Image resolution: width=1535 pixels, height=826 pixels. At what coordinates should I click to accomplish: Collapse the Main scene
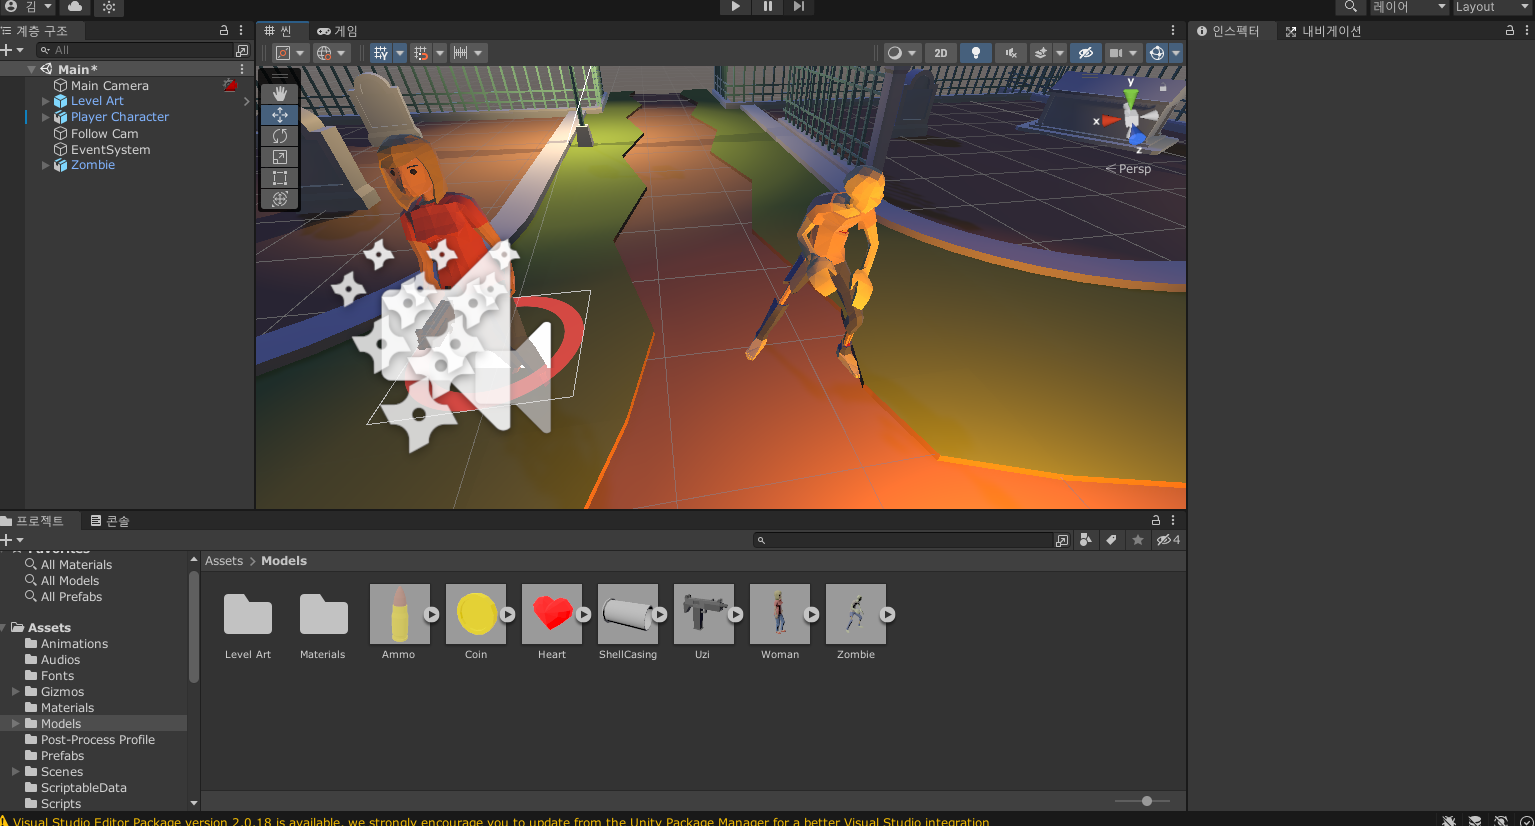click(32, 69)
